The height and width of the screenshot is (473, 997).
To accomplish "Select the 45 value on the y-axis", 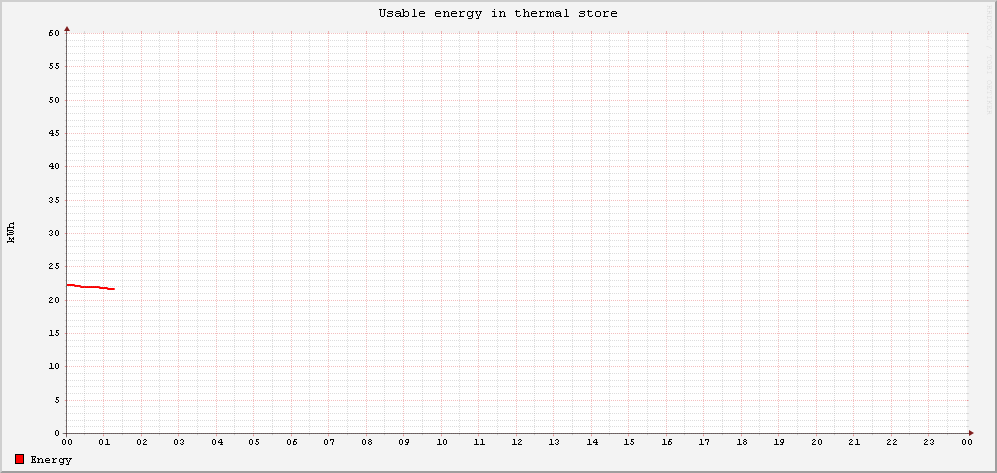I will point(54,133).
